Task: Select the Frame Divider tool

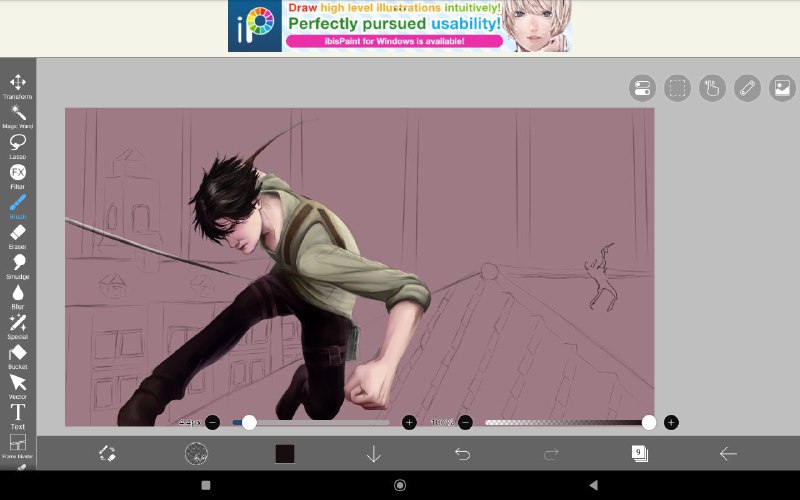Action: click(18, 446)
